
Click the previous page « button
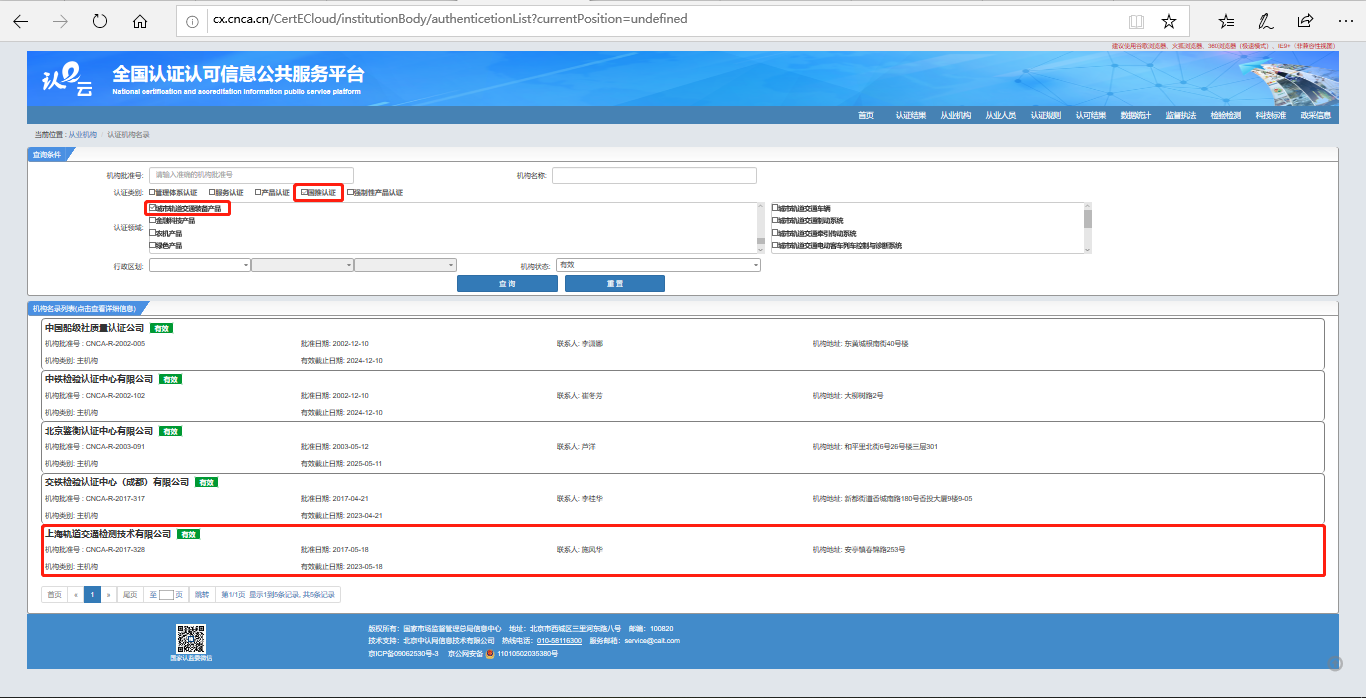coord(76,594)
